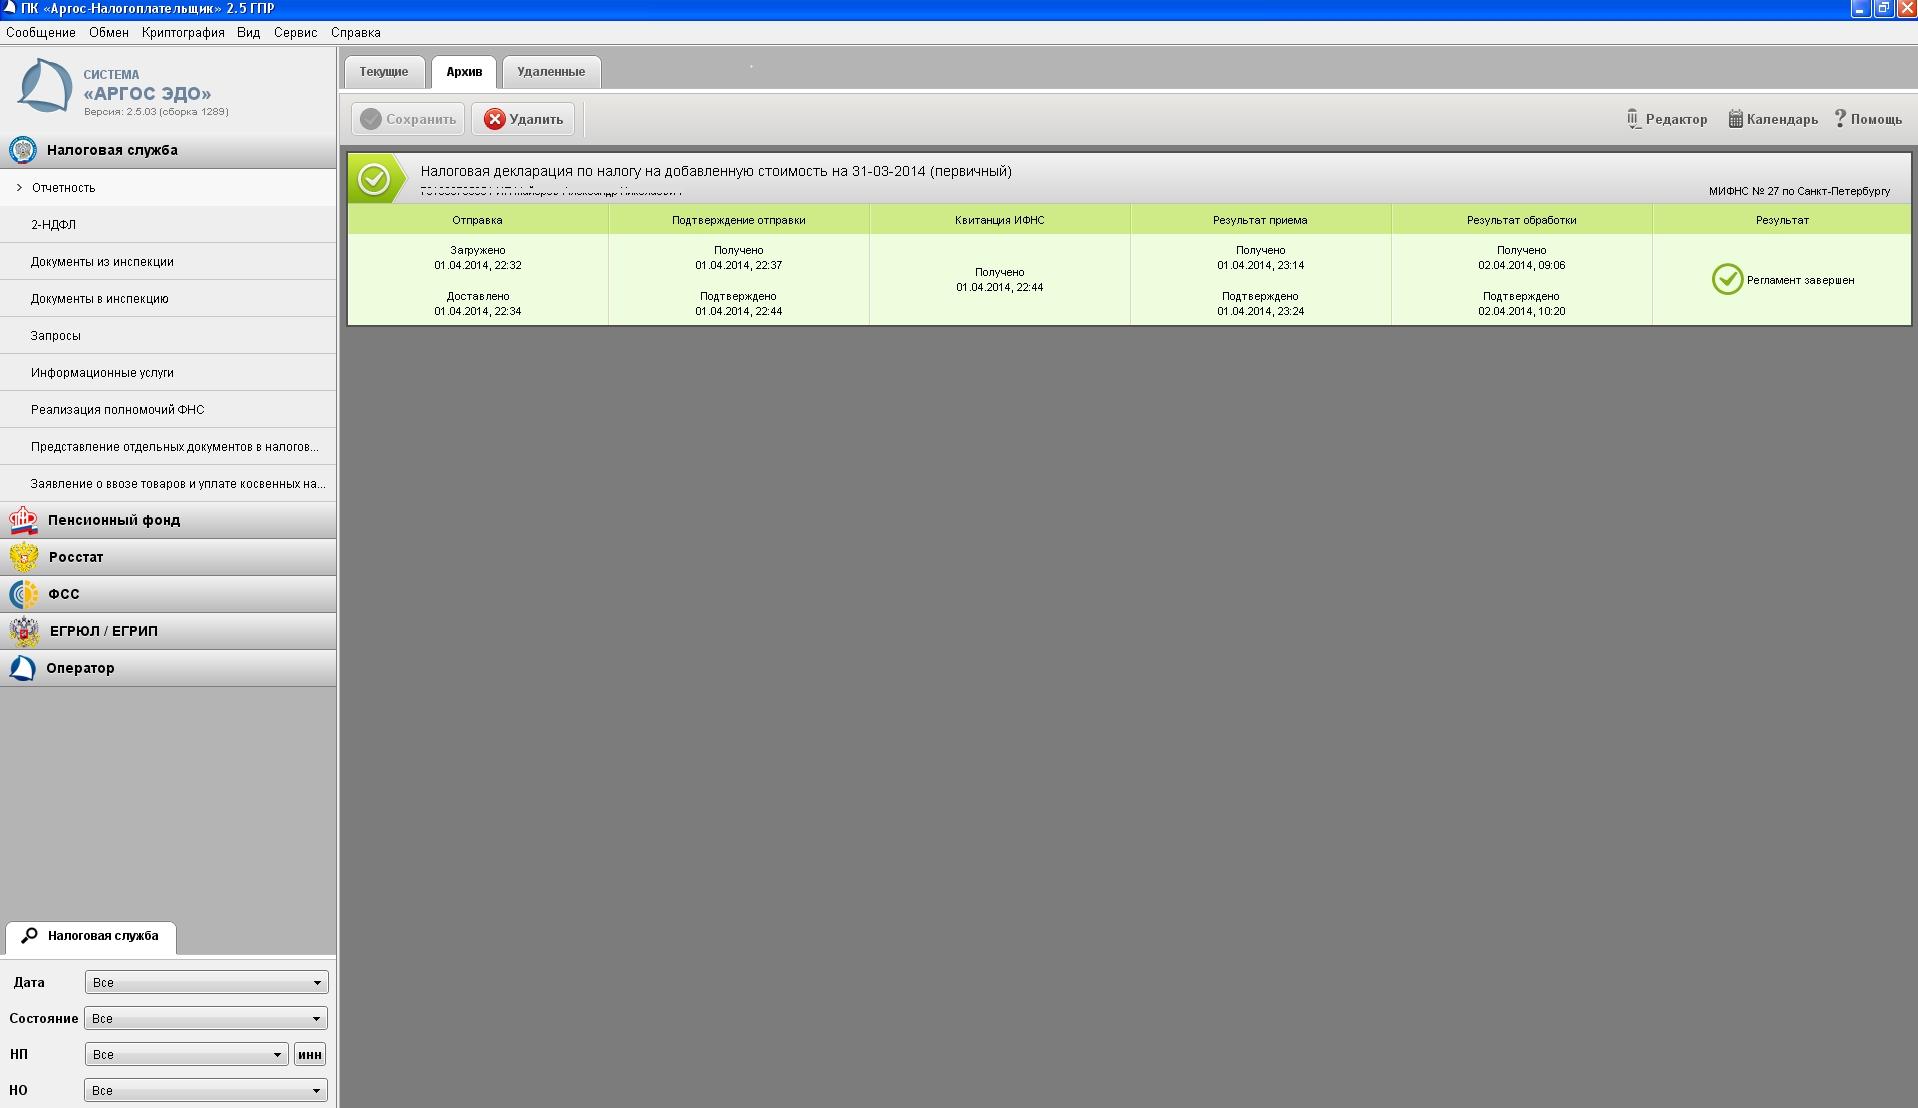The image size is (1918, 1108).
Task: Open the Обмен menu
Action: (x=109, y=33)
